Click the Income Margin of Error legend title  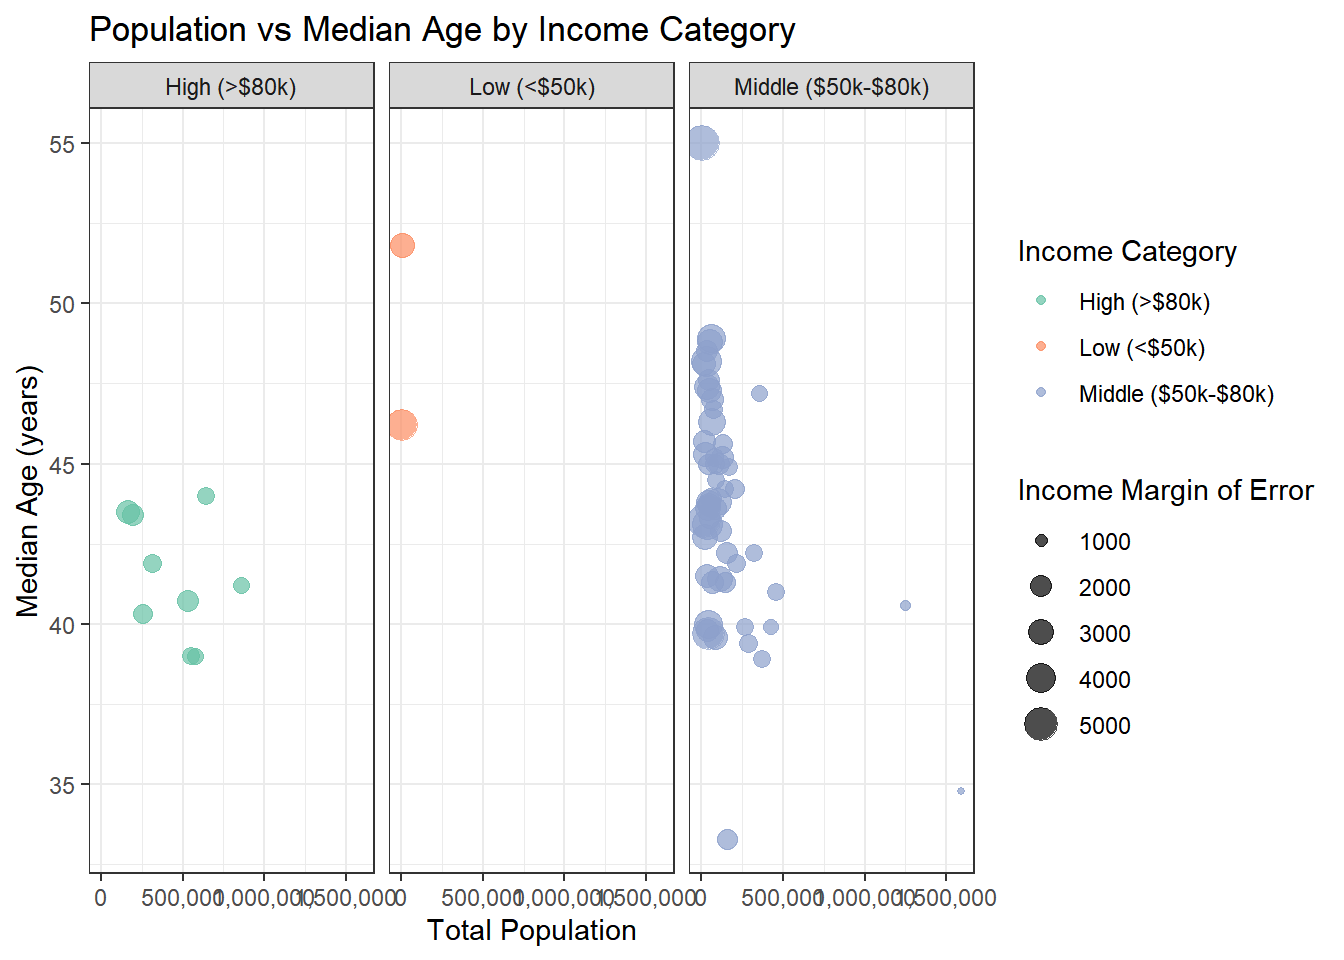1165,490
